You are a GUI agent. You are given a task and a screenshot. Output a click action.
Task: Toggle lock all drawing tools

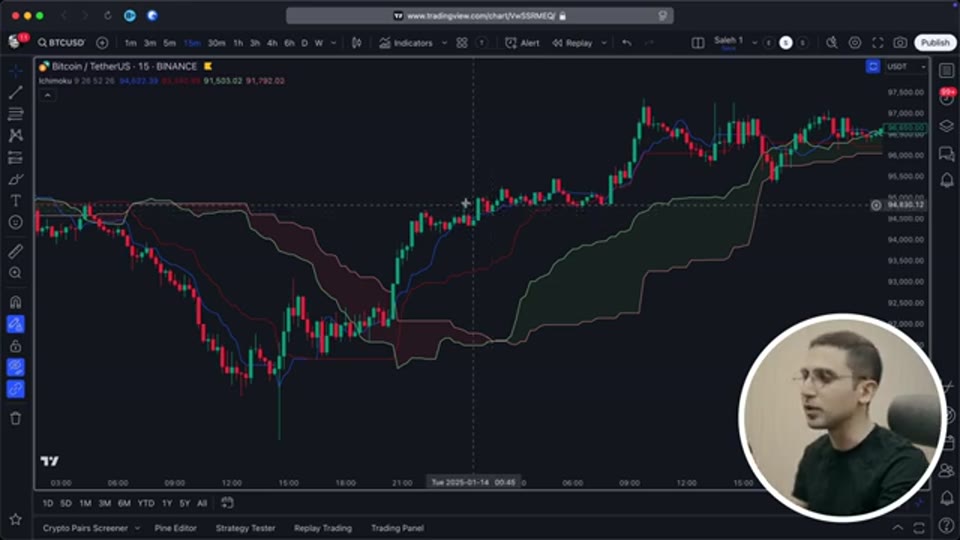click(x=15, y=346)
